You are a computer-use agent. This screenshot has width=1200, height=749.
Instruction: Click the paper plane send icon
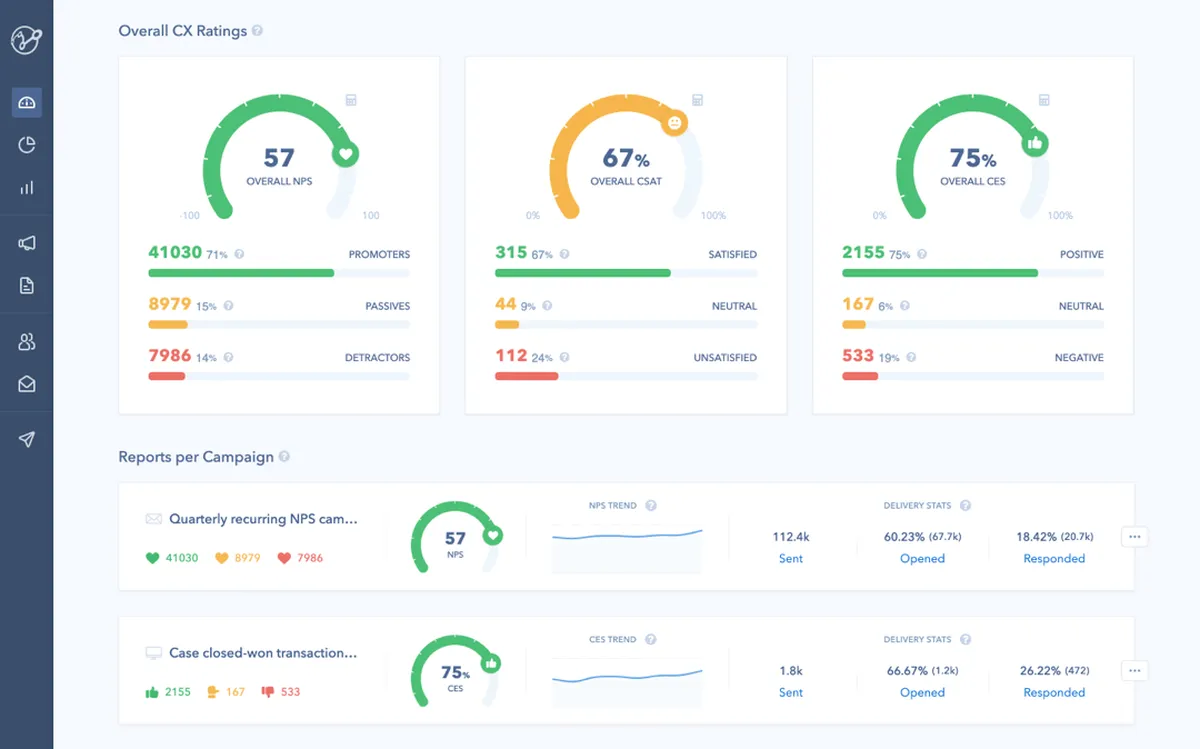coord(27,440)
